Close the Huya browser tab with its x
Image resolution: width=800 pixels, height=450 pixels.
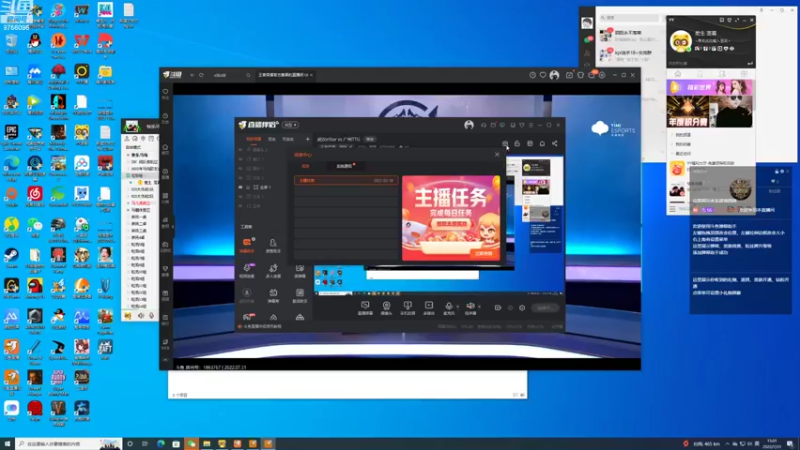(311, 75)
